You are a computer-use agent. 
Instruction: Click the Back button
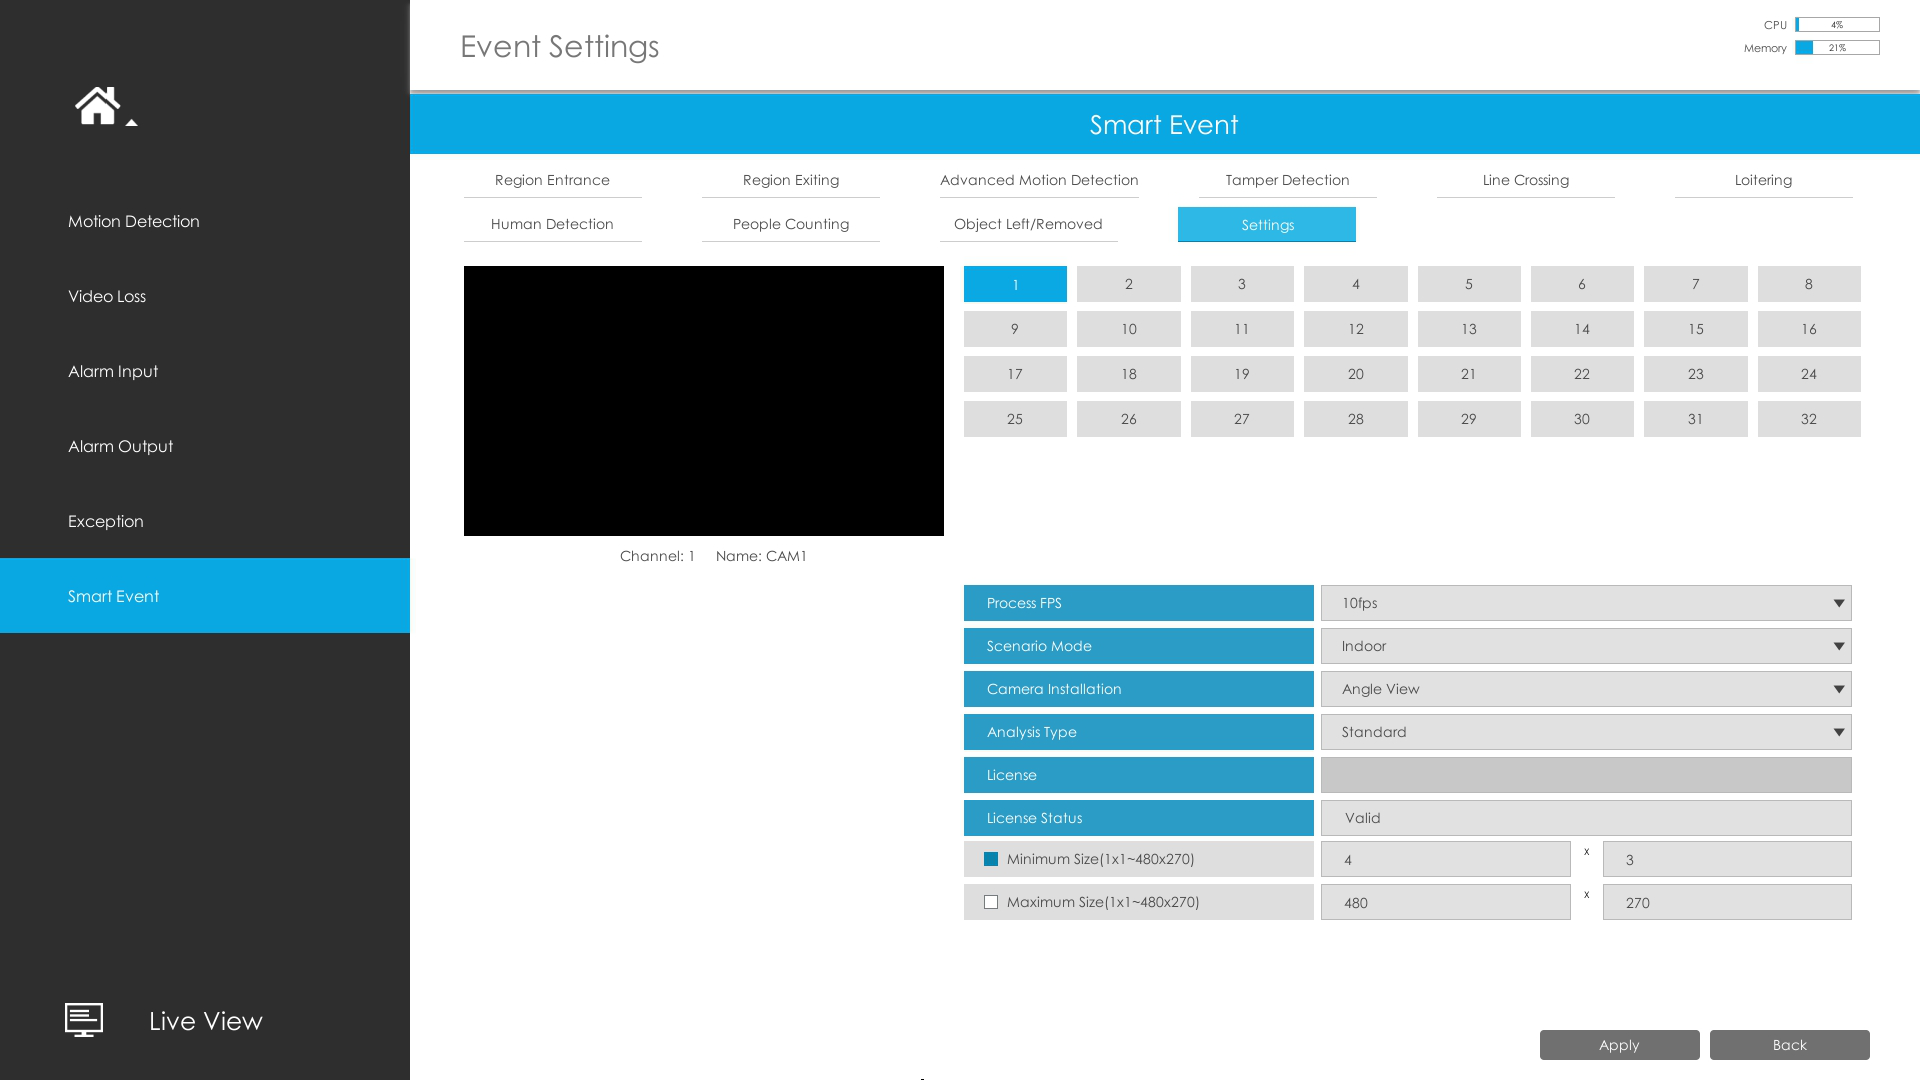point(1789,1045)
